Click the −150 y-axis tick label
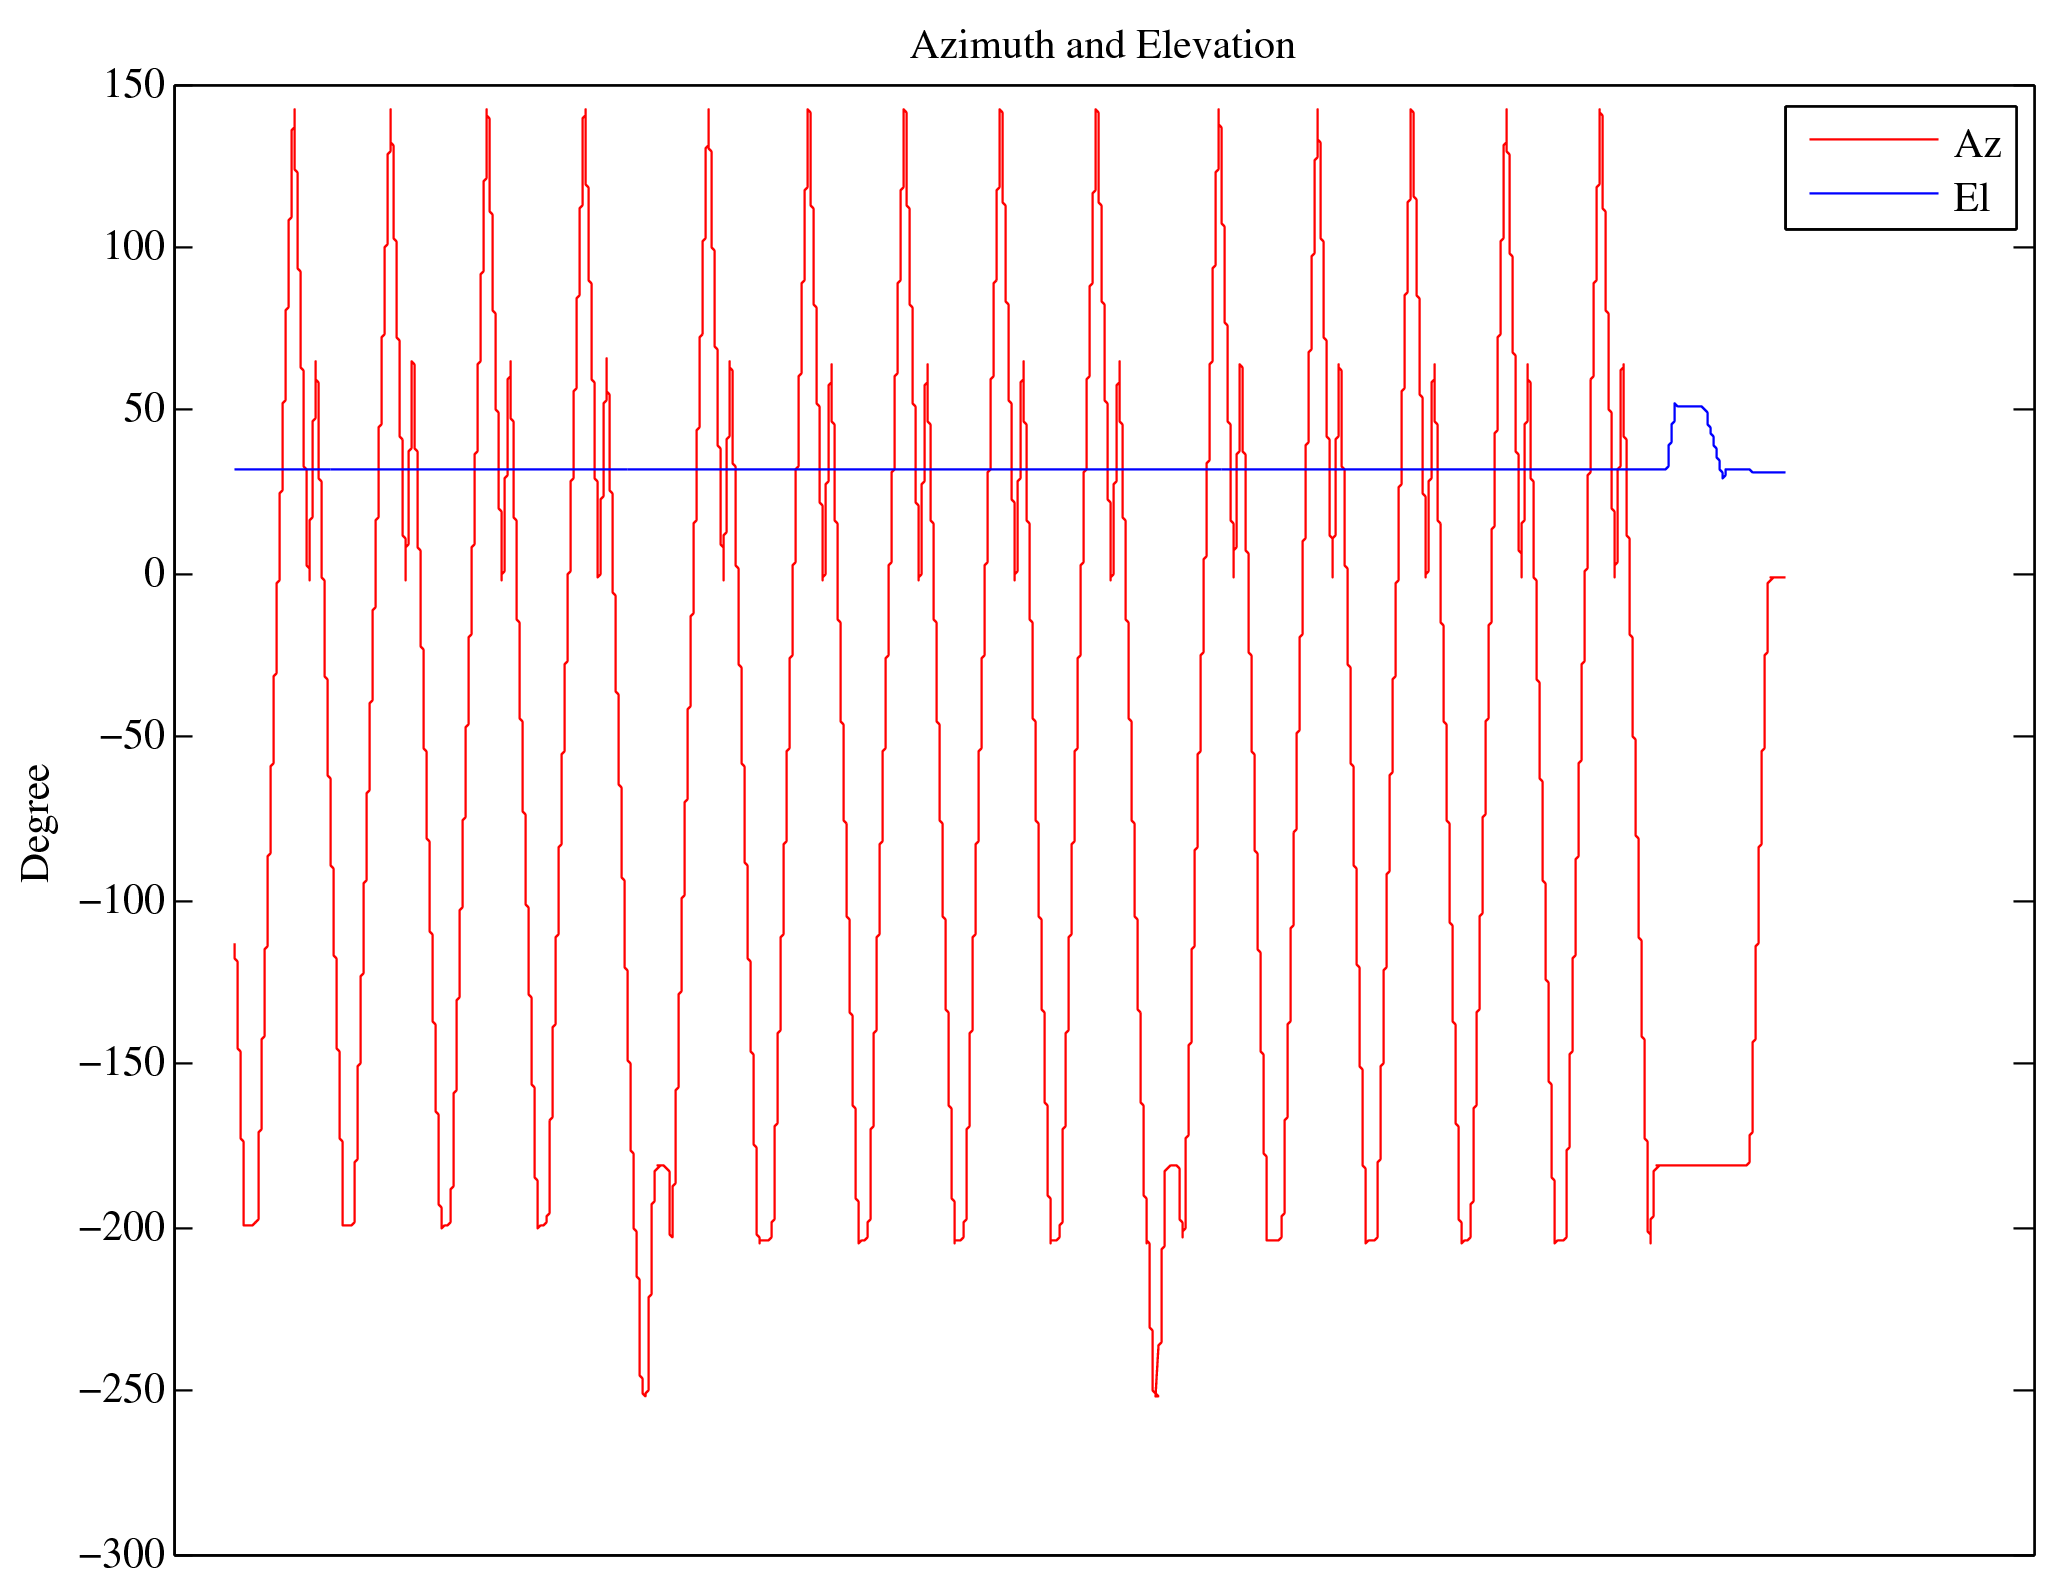The width and height of the screenshot is (2063, 1592). (x=122, y=1063)
